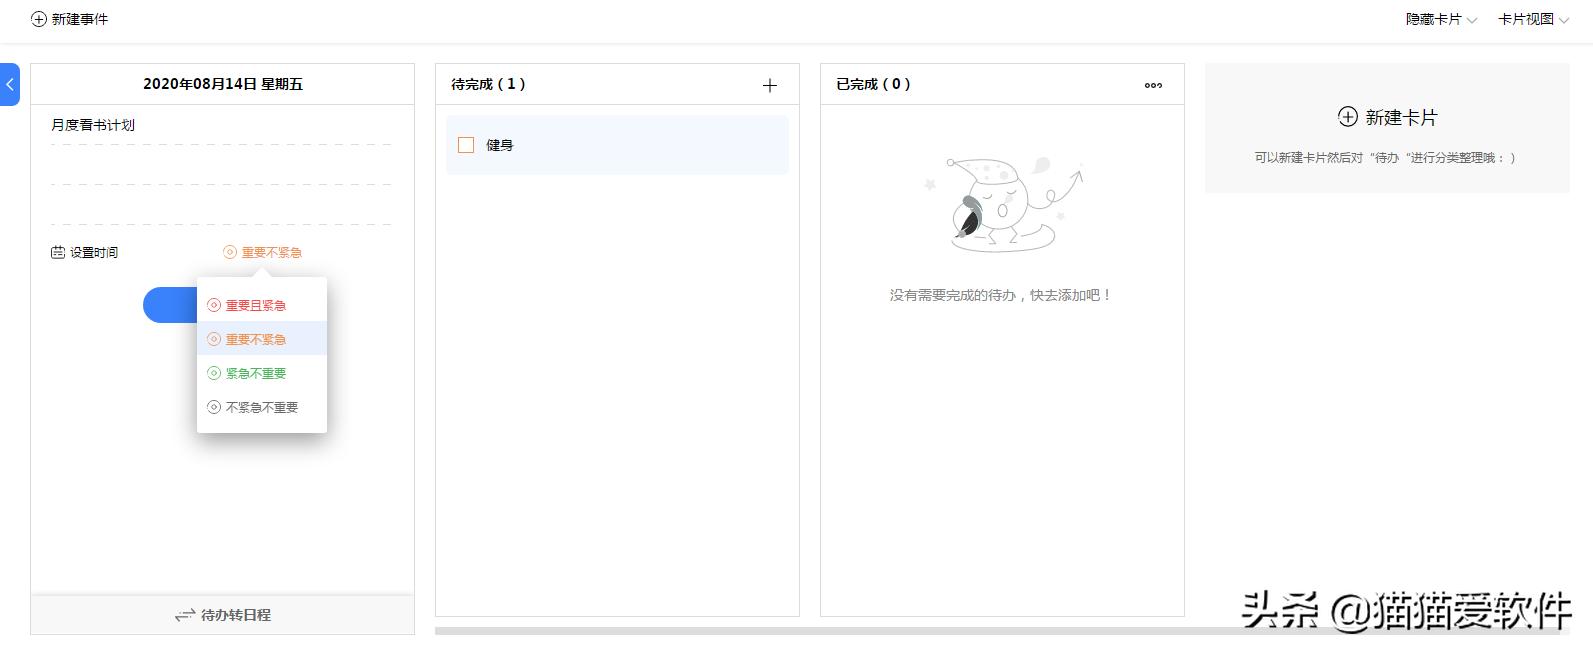Screen dimensions: 1593x651
Task: Click the 待办转日程 text
Action: [236, 615]
